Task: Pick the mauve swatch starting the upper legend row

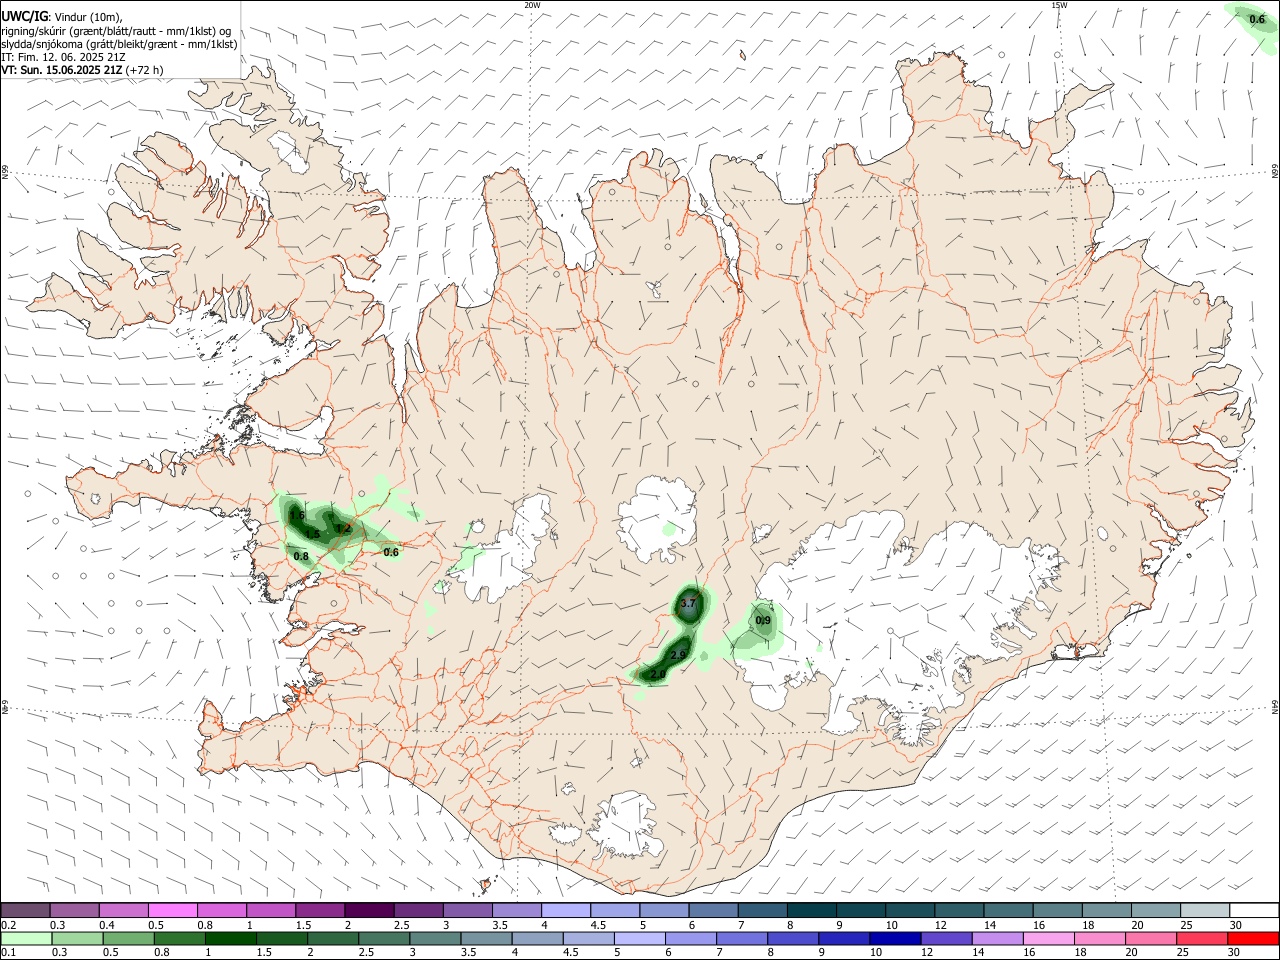Action: click(26, 910)
